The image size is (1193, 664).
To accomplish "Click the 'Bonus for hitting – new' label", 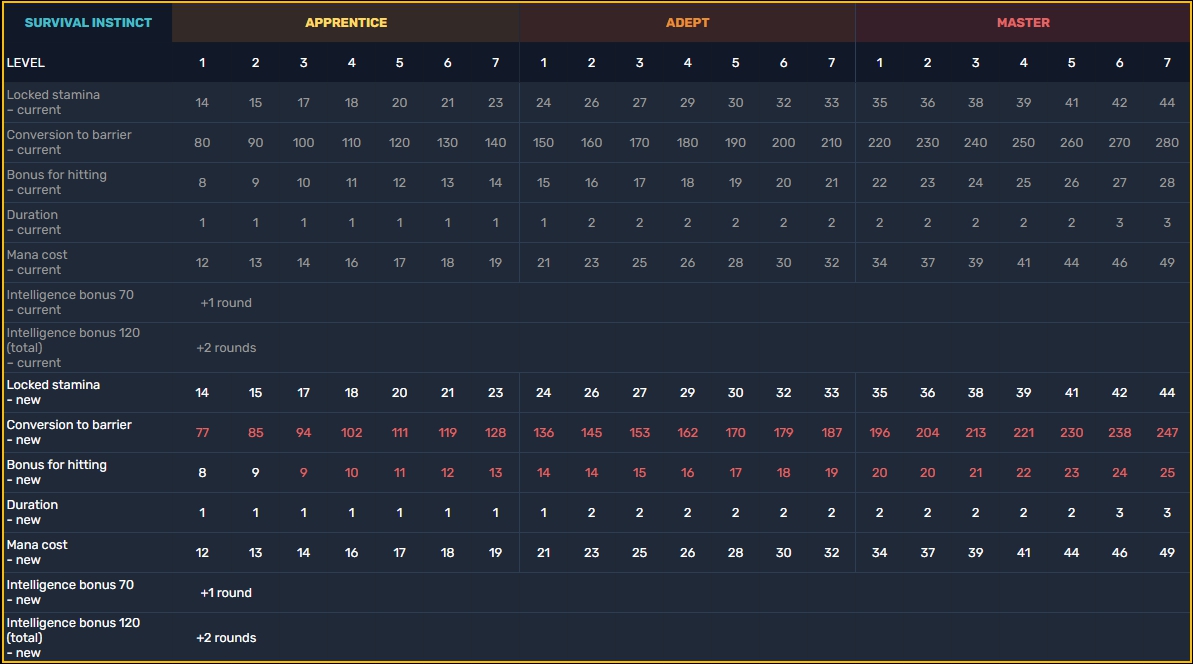I will point(57,472).
